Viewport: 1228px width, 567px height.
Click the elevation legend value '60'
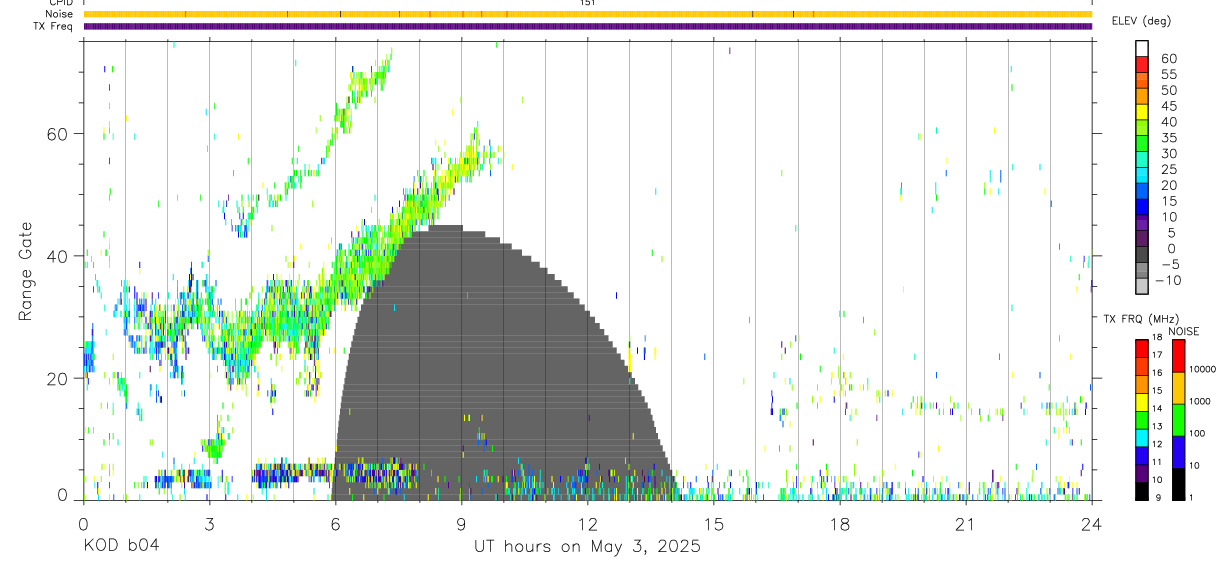(1168, 59)
